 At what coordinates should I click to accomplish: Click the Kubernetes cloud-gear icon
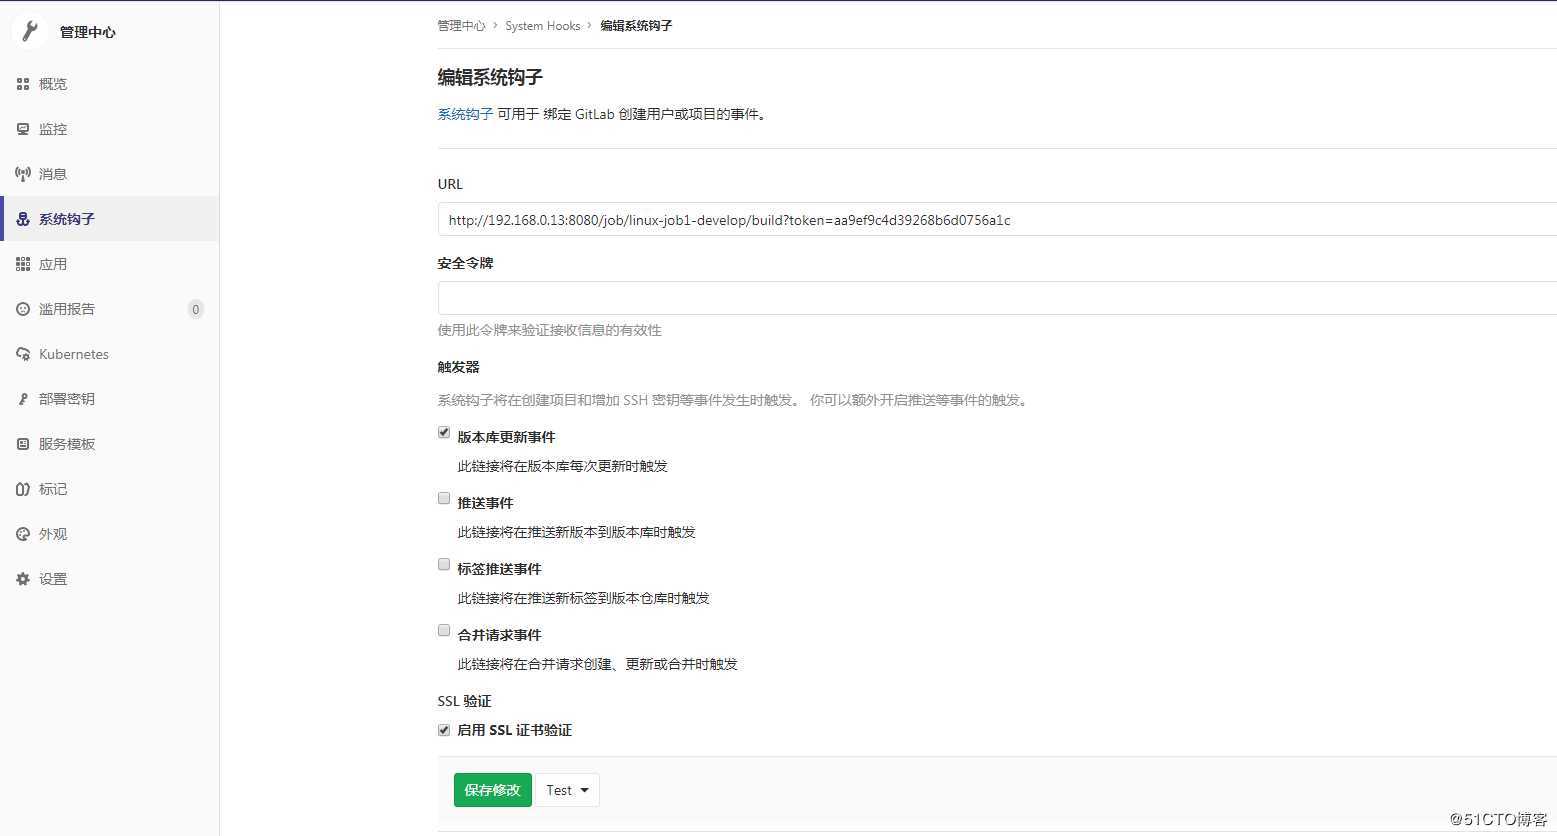click(x=23, y=354)
